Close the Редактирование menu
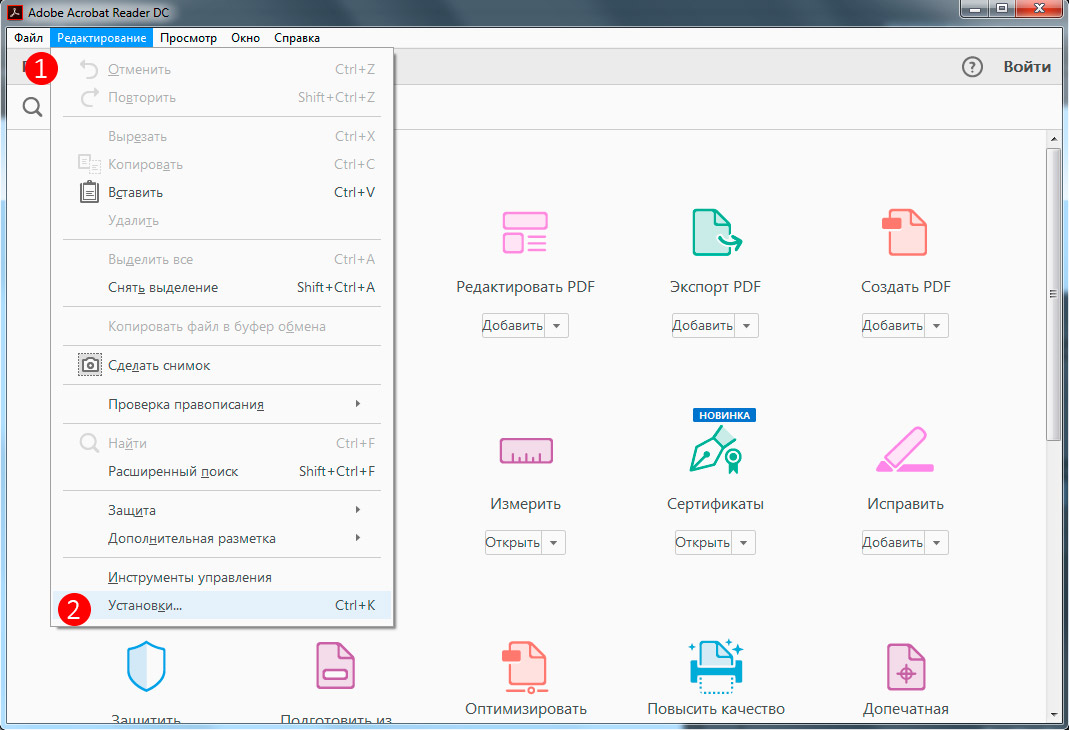The height and width of the screenshot is (730, 1069). pos(102,38)
